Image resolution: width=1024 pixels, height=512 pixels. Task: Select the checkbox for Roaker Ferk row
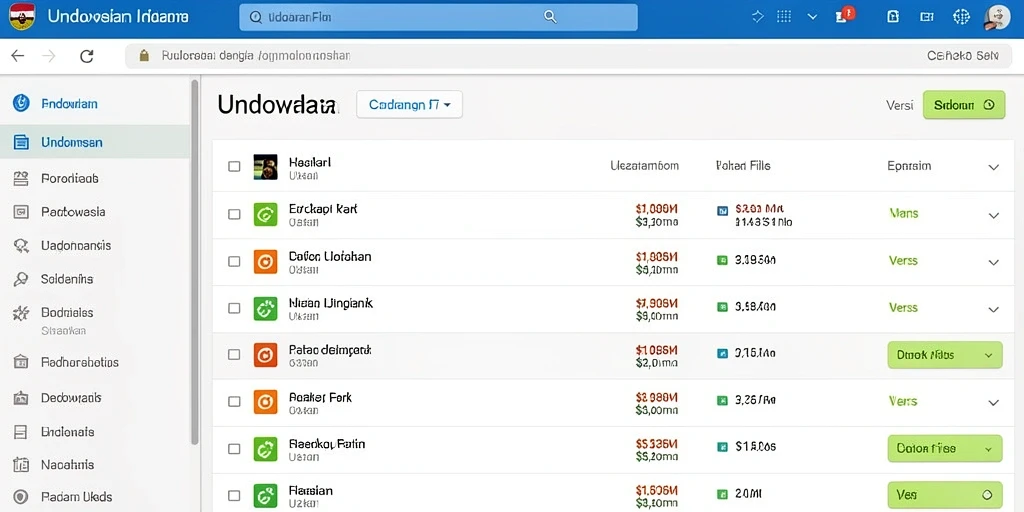[x=234, y=402]
